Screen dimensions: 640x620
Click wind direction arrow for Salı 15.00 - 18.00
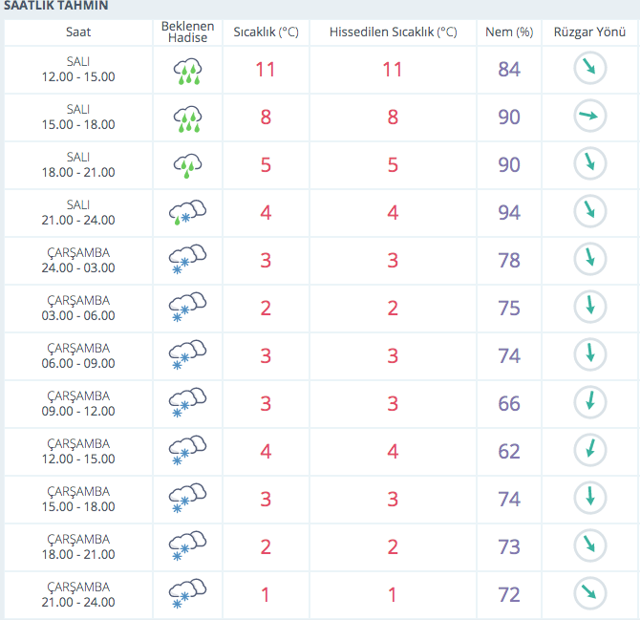(590, 117)
